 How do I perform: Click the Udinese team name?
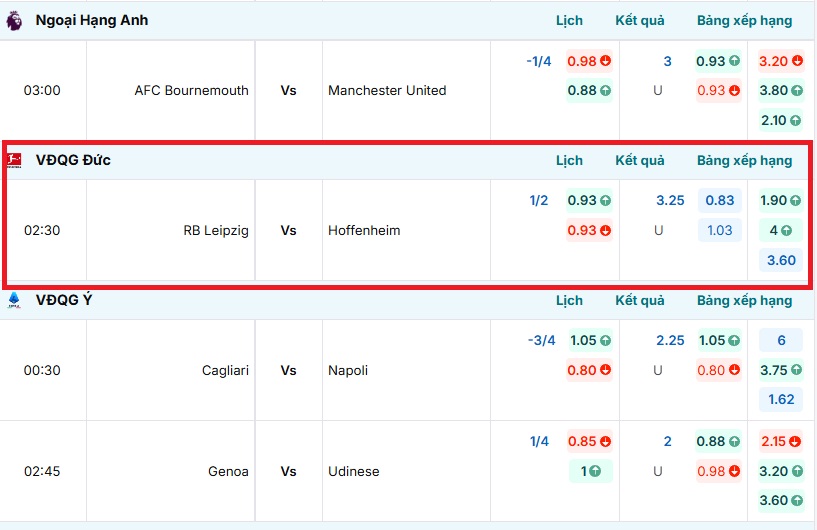tap(354, 471)
